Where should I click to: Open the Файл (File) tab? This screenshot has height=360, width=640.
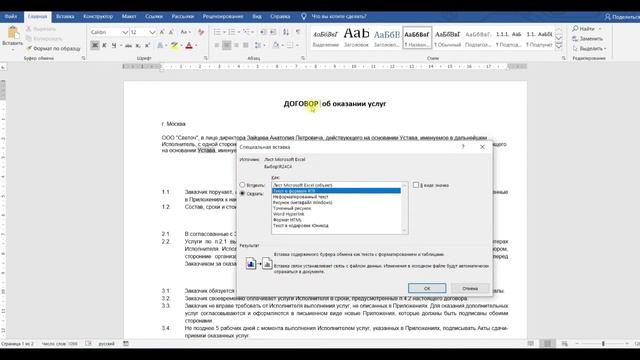click(x=11, y=16)
